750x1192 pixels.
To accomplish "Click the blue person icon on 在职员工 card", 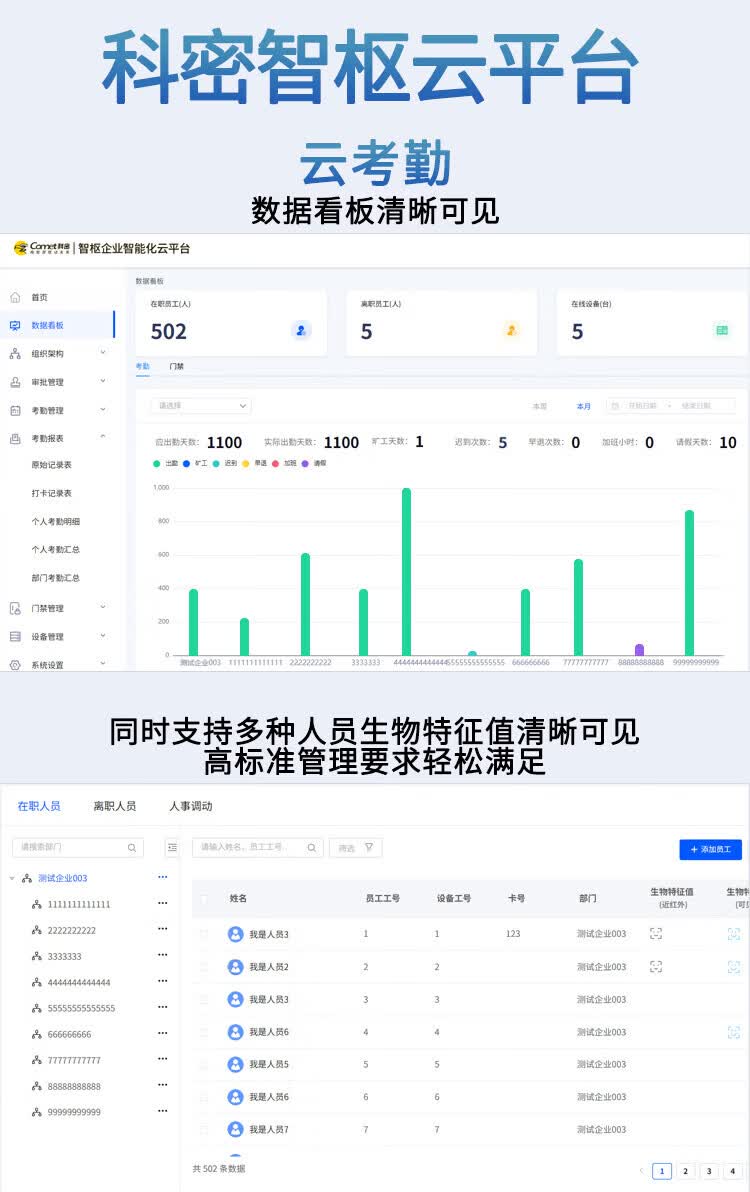I will (x=301, y=331).
